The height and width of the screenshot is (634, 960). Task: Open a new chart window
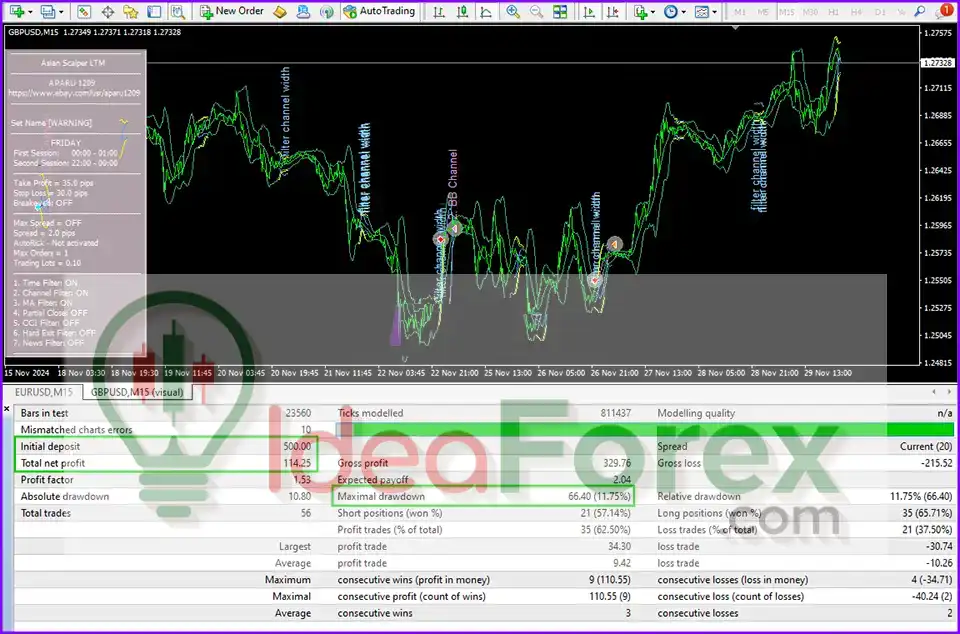click(x=17, y=11)
